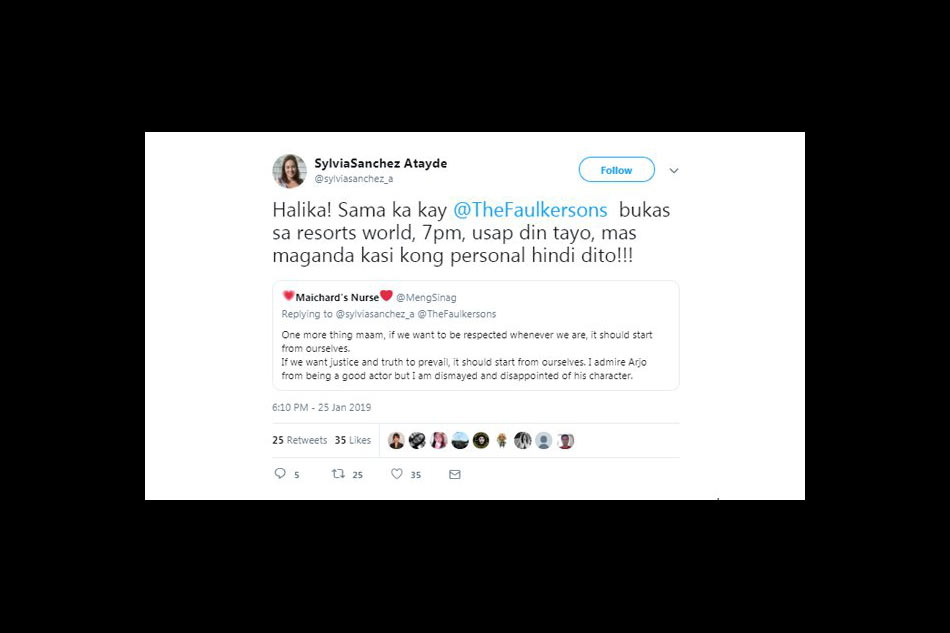Click the last liker avatar in the row
Viewport: 950px width, 633px height.
click(x=565, y=440)
